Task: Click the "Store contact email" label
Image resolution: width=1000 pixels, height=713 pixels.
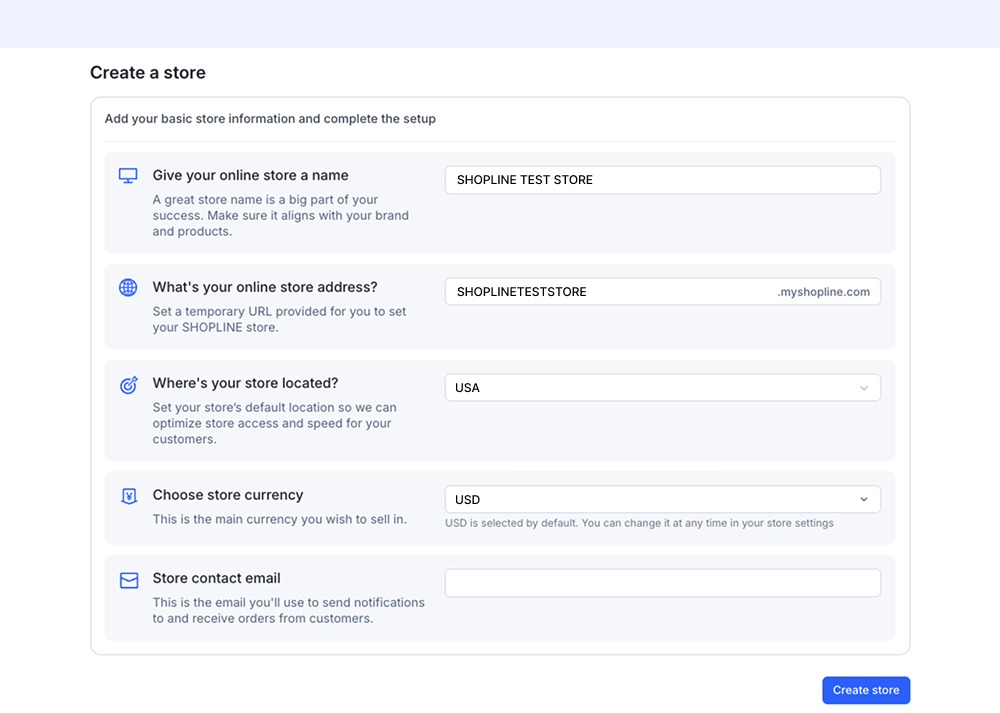Action: [x=216, y=578]
